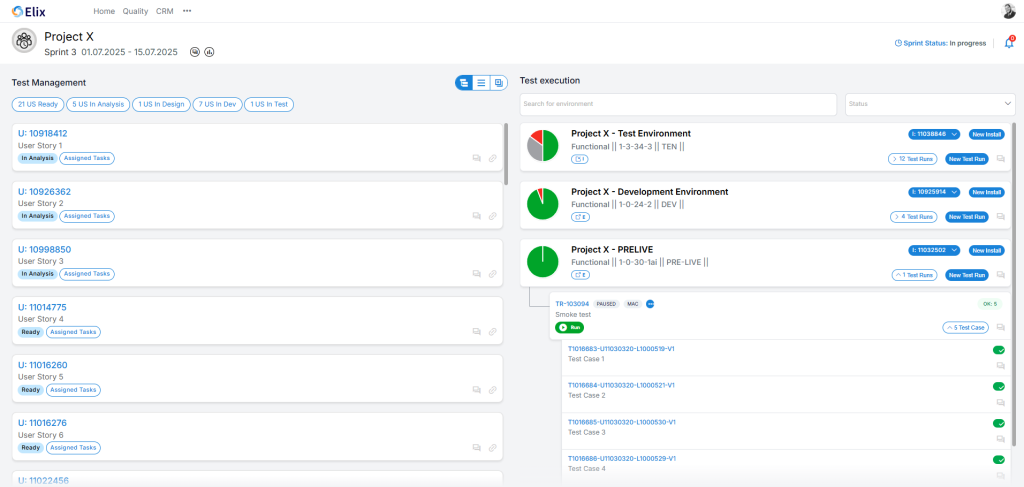The image size is (1024, 487).
Task: Click the link icon on User Story 1
Action: point(493,158)
